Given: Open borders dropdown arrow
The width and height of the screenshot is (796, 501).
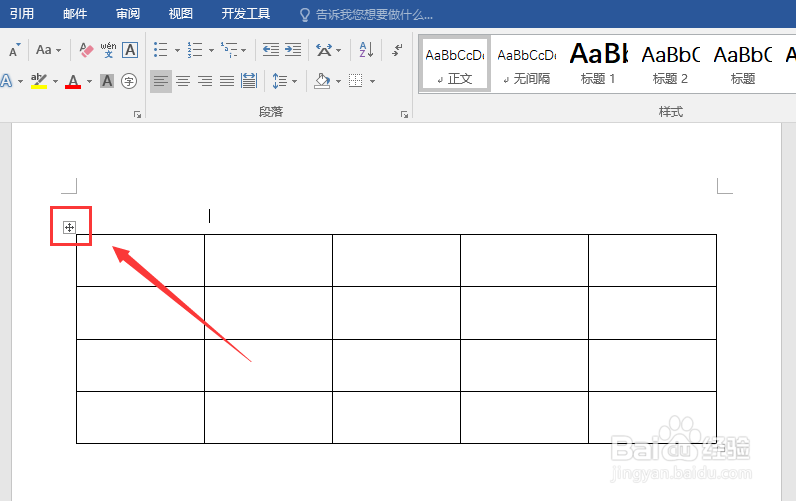Looking at the screenshot, I should click(x=372, y=81).
